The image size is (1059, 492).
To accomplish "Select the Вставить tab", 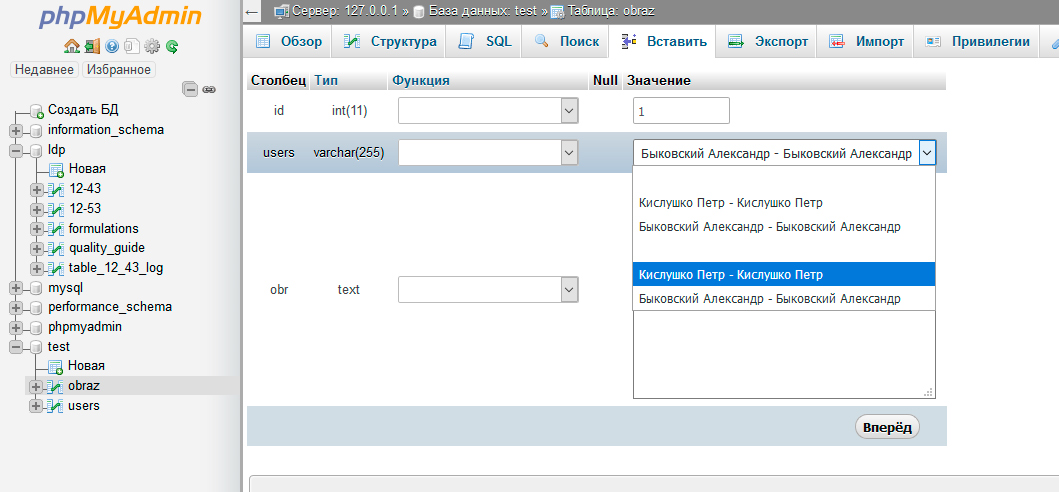I will (663, 41).
